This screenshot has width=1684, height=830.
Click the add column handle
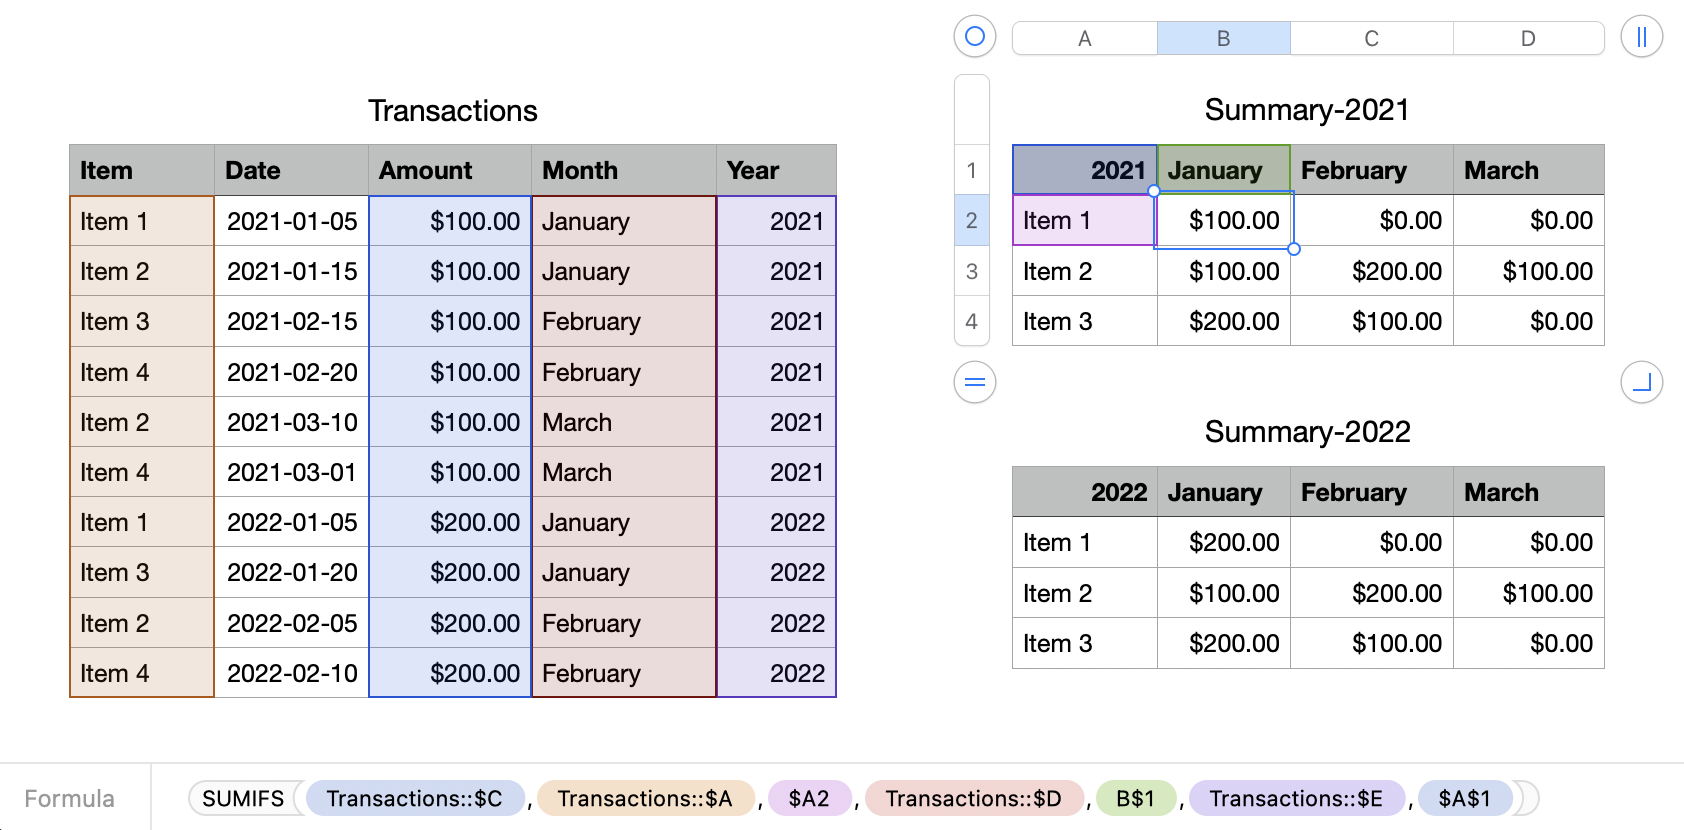1641,37
